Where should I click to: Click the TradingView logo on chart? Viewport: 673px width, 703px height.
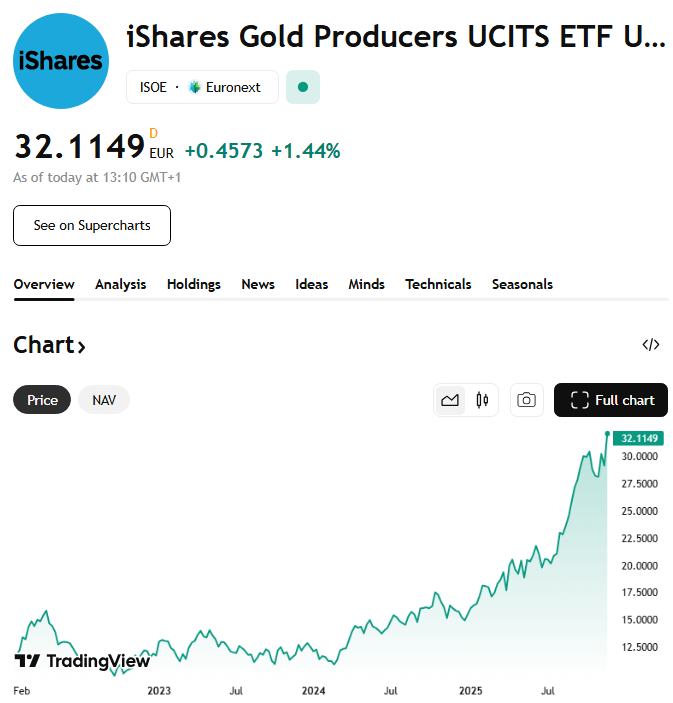point(82,661)
